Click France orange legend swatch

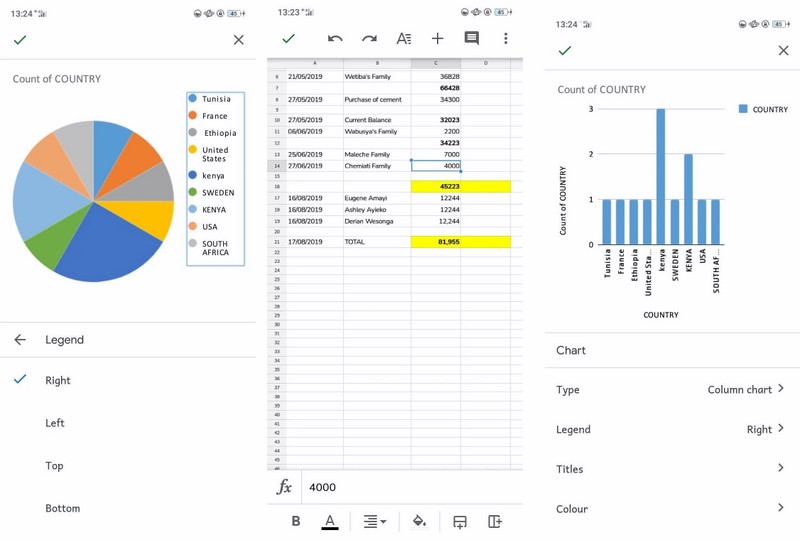192,115
